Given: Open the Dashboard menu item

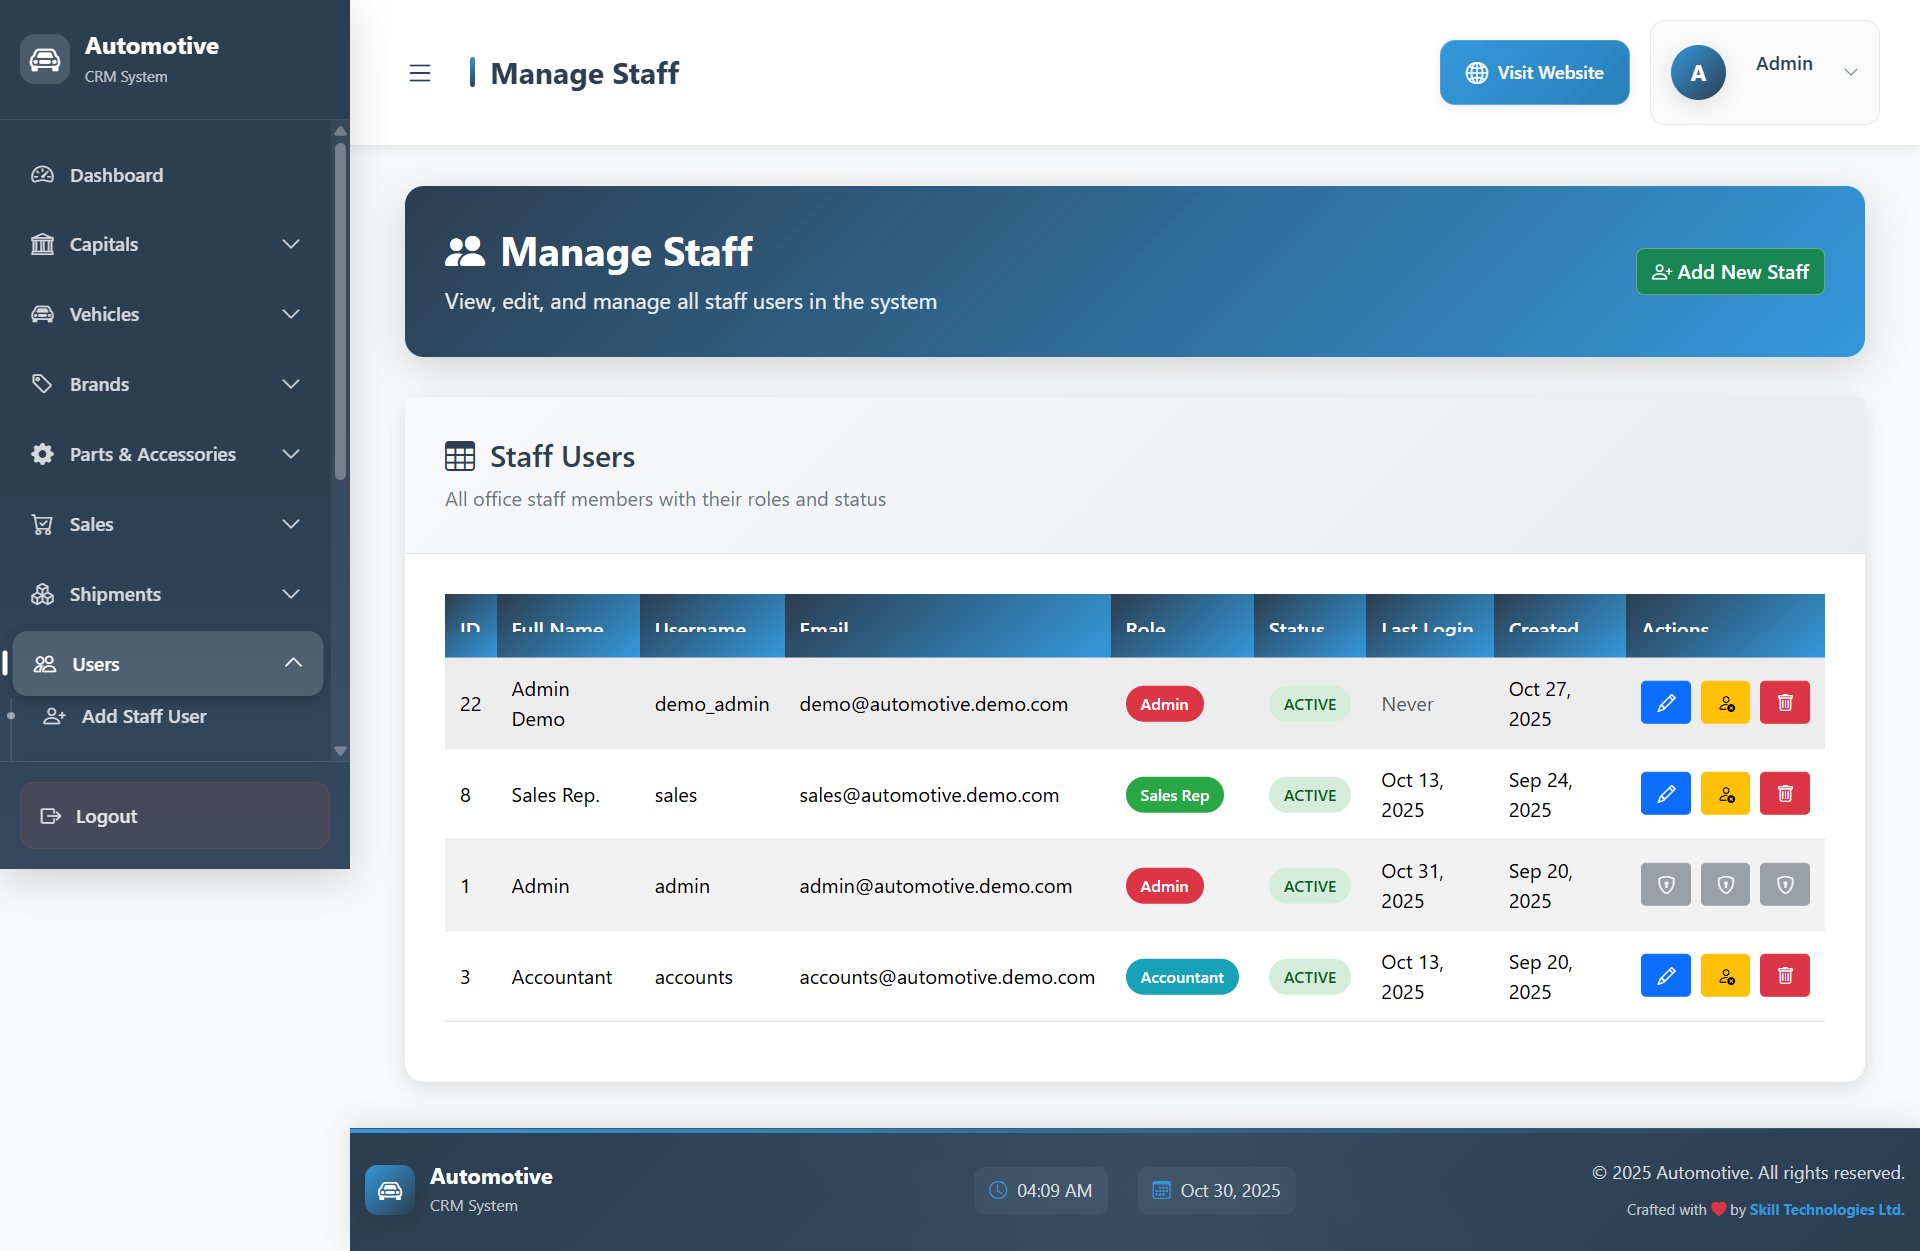Looking at the screenshot, I should click(x=116, y=175).
